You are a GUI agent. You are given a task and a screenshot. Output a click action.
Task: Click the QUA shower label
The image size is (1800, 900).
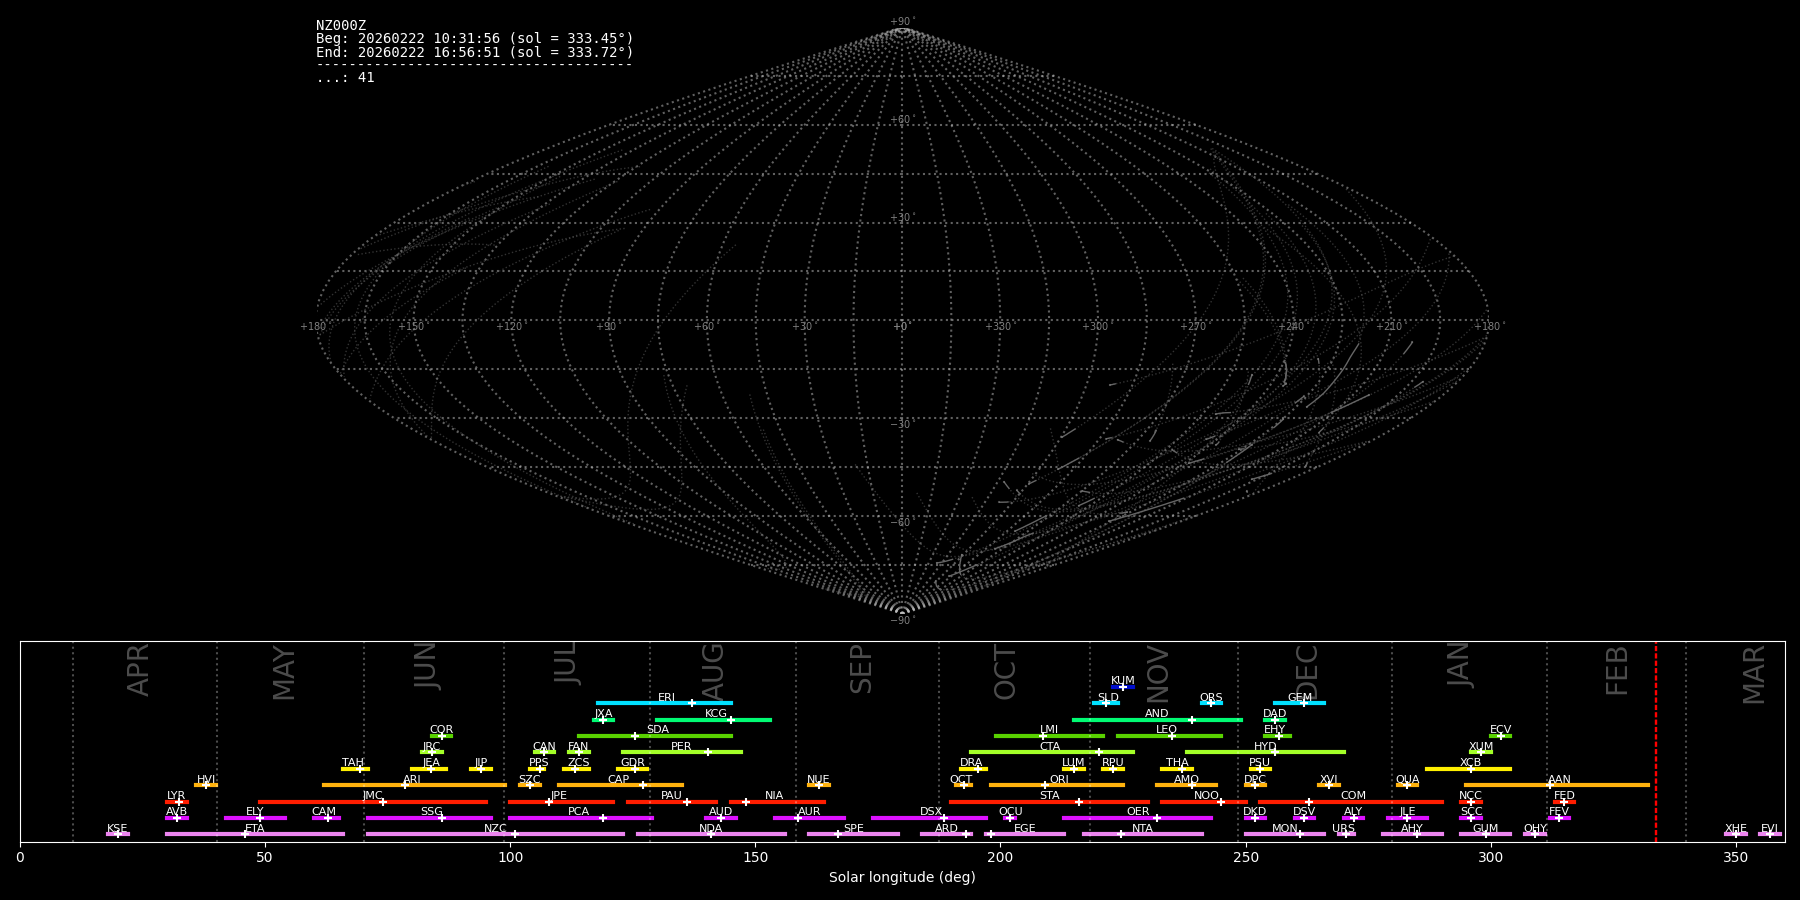(x=1407, y=780)
